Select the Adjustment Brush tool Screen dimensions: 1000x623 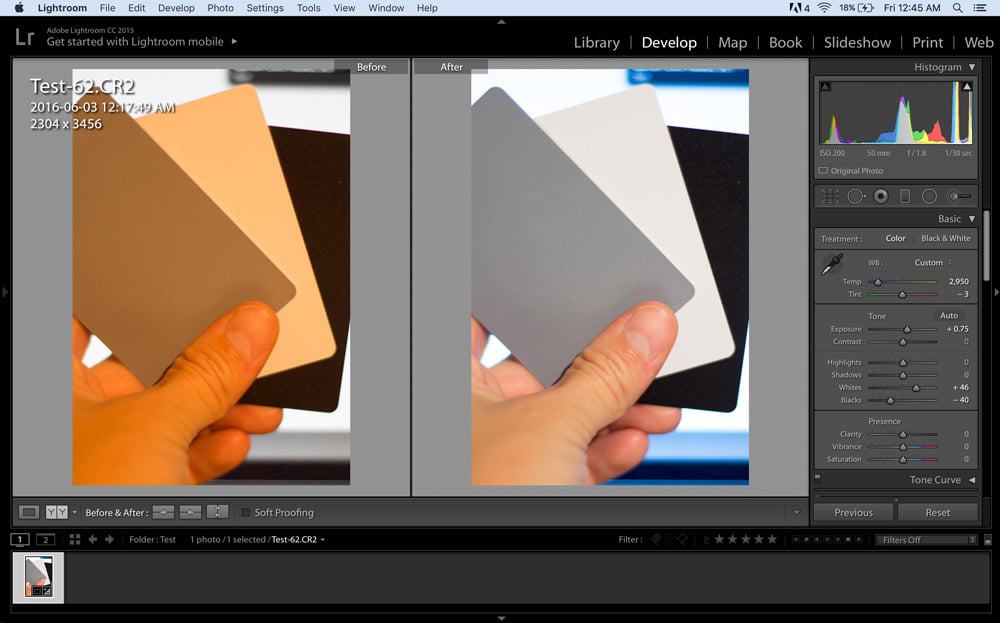[x=958, y=196]
